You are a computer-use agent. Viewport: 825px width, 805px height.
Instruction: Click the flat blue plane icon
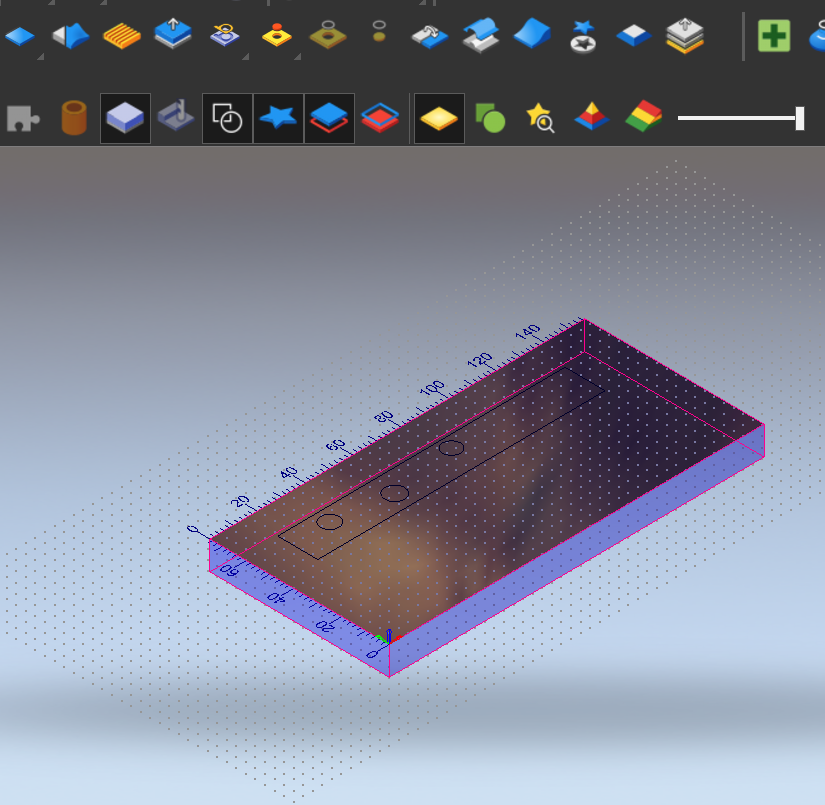coord(19,36)
